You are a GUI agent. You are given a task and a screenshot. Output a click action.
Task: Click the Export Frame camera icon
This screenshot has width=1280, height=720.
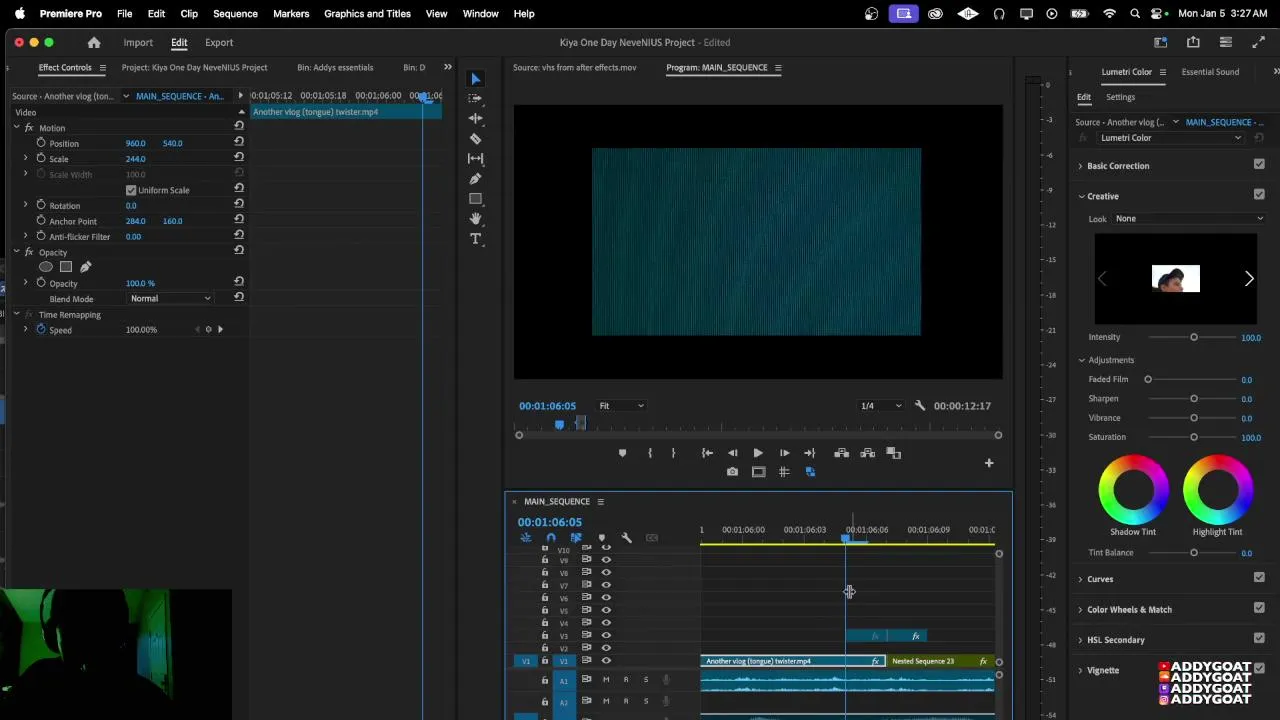tap(732, 472)
